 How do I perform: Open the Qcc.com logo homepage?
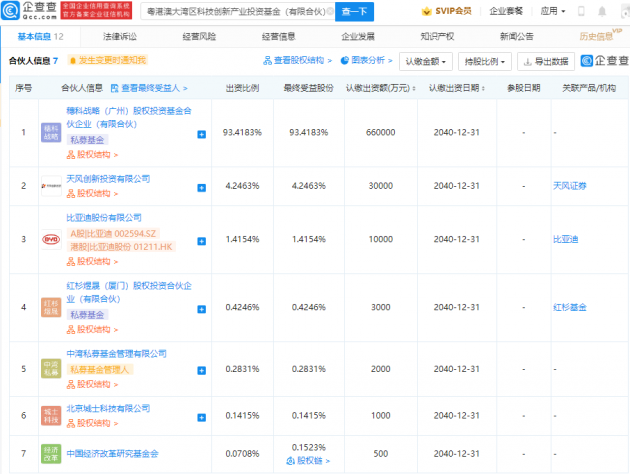(x=29, y=10)
